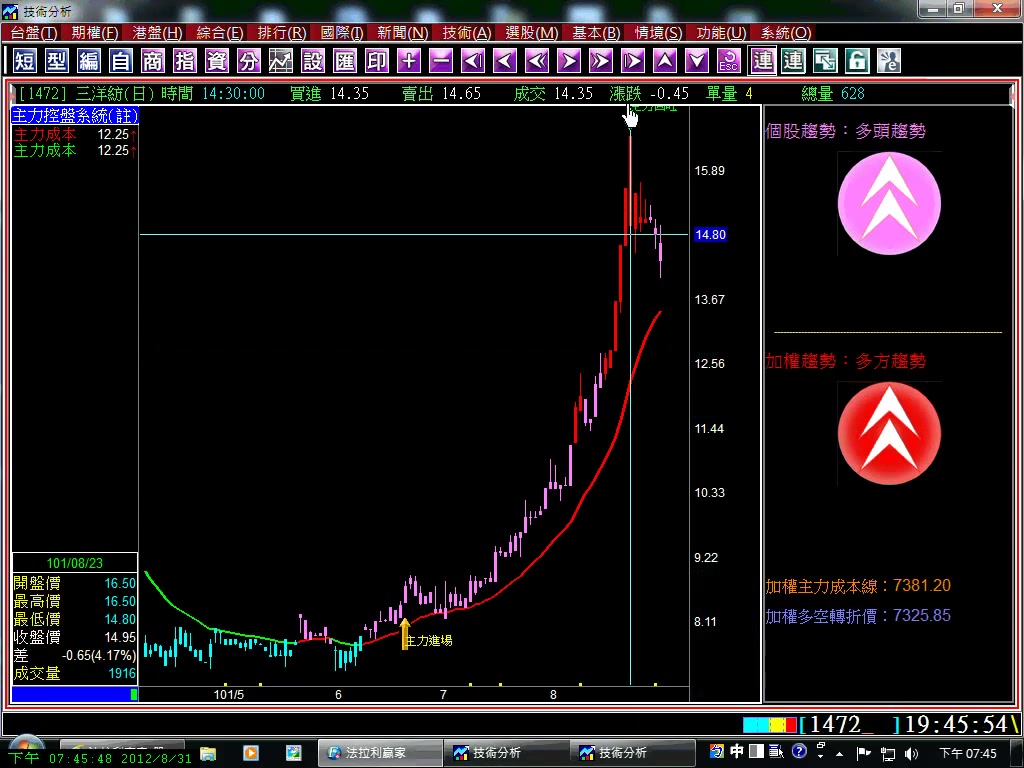This screenshot has width=1024, height=768.
Task: Click the volume speaker tray icon
Action: click(x=912, y=754)
